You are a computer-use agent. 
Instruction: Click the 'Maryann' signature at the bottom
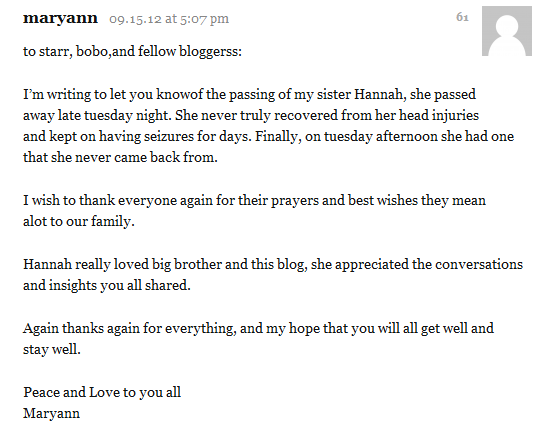coord(51,414)
